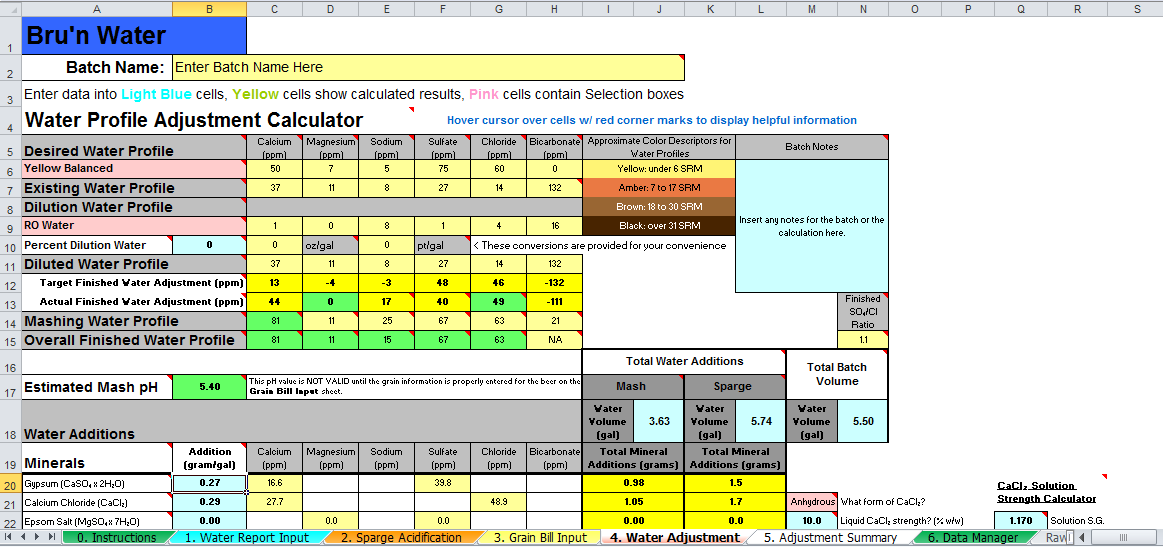Select column S header

(1137, 8)
